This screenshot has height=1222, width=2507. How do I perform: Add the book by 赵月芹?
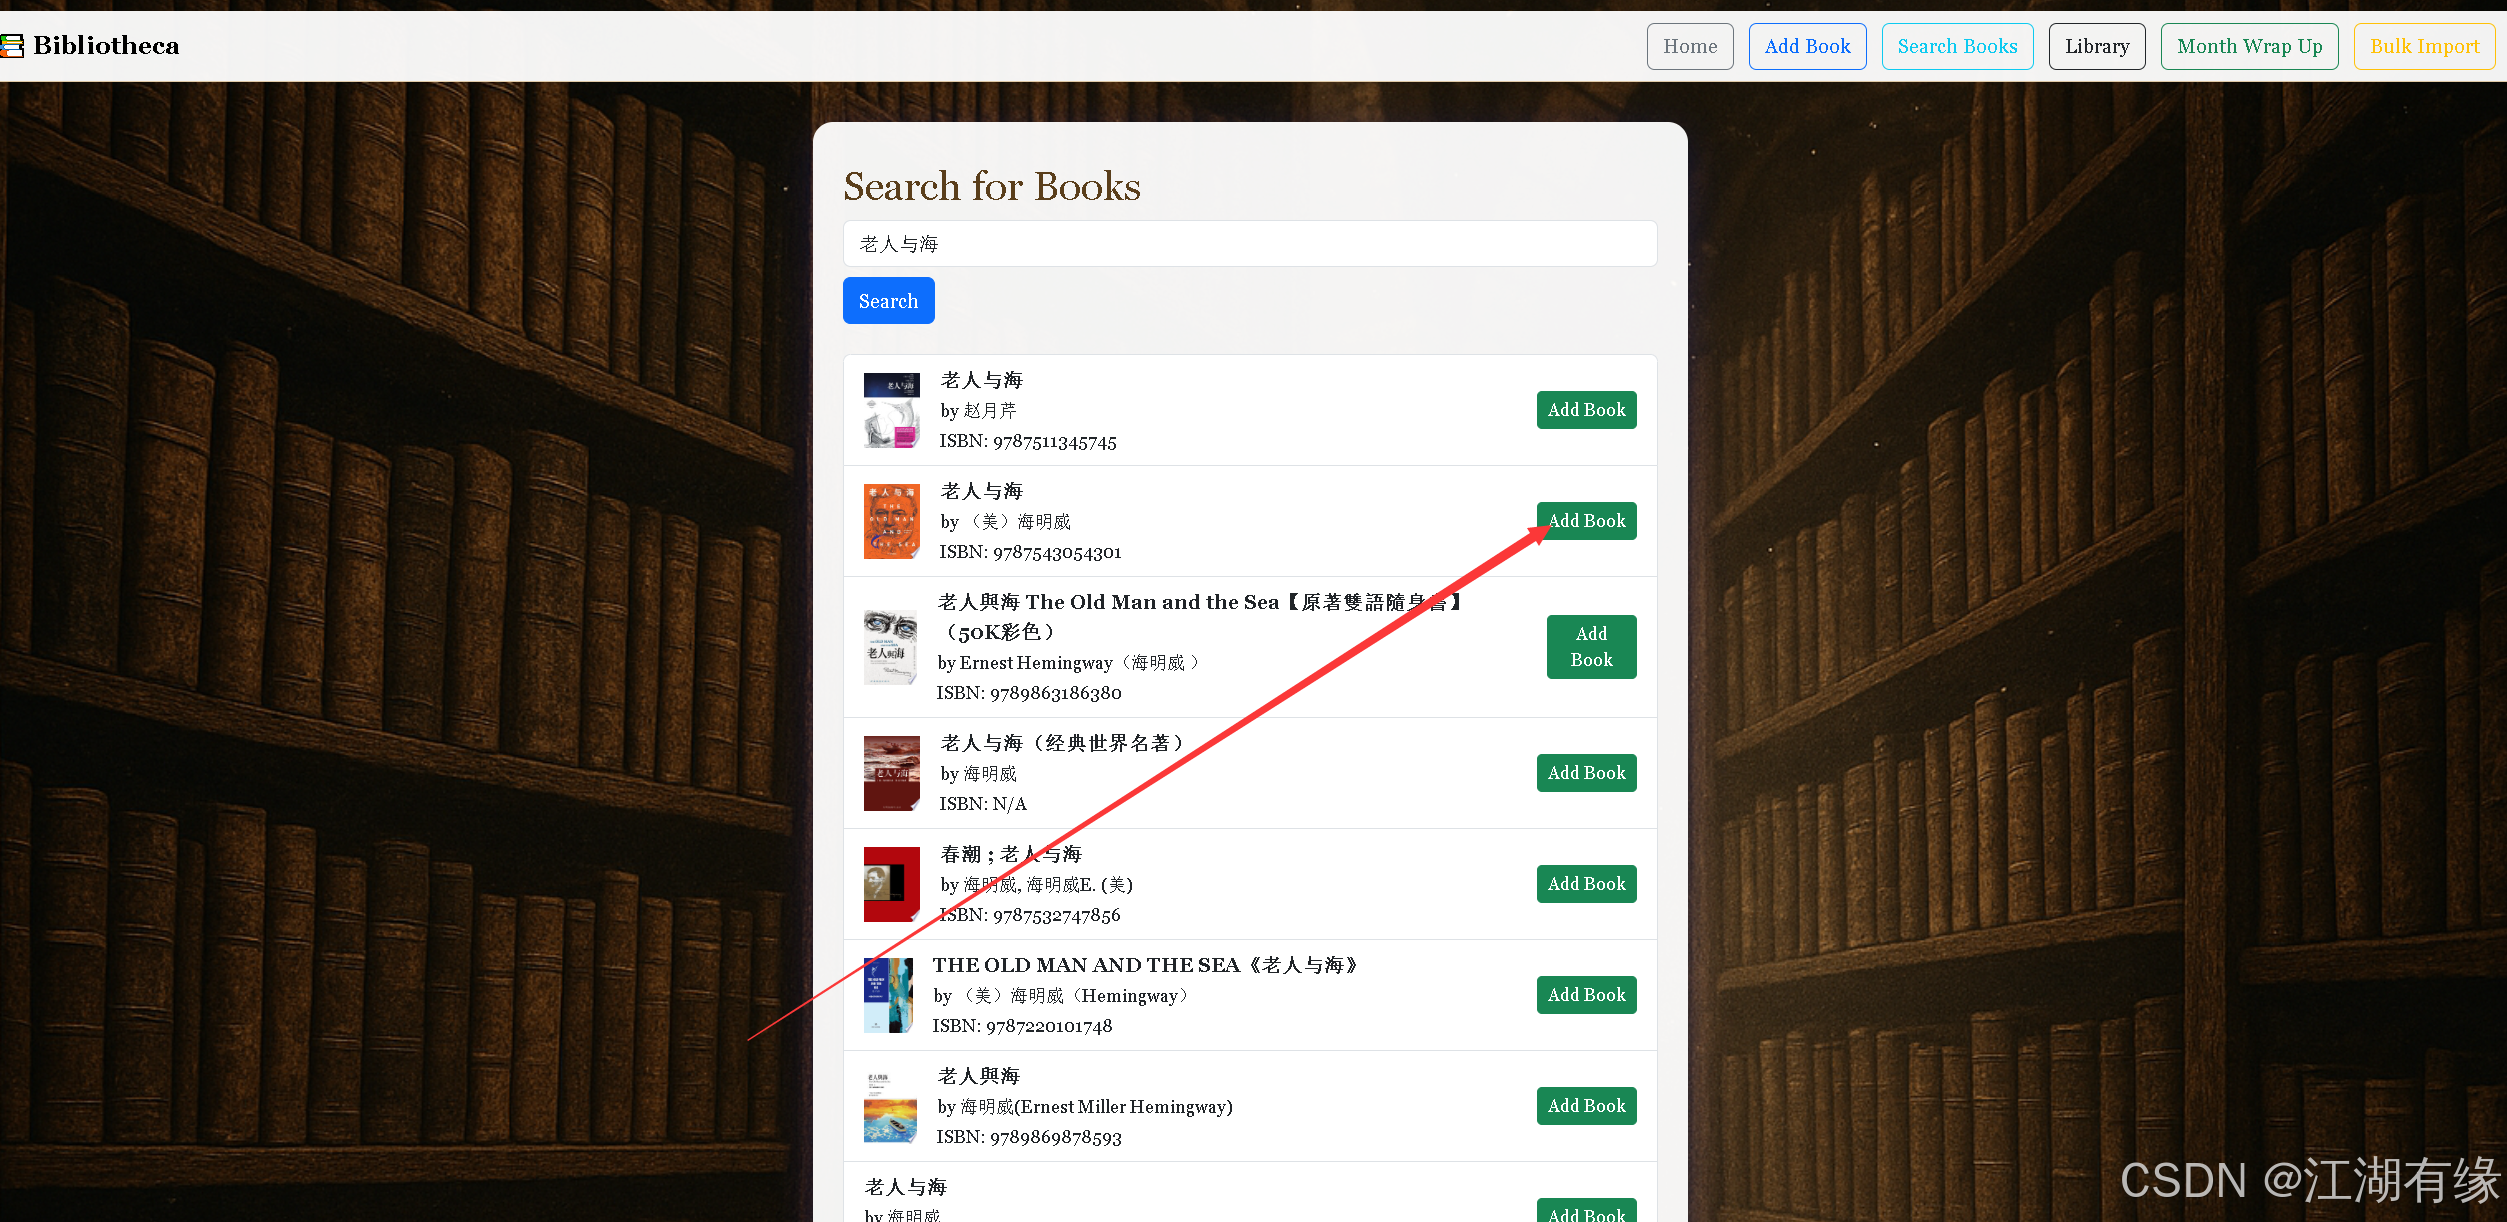1585,410
